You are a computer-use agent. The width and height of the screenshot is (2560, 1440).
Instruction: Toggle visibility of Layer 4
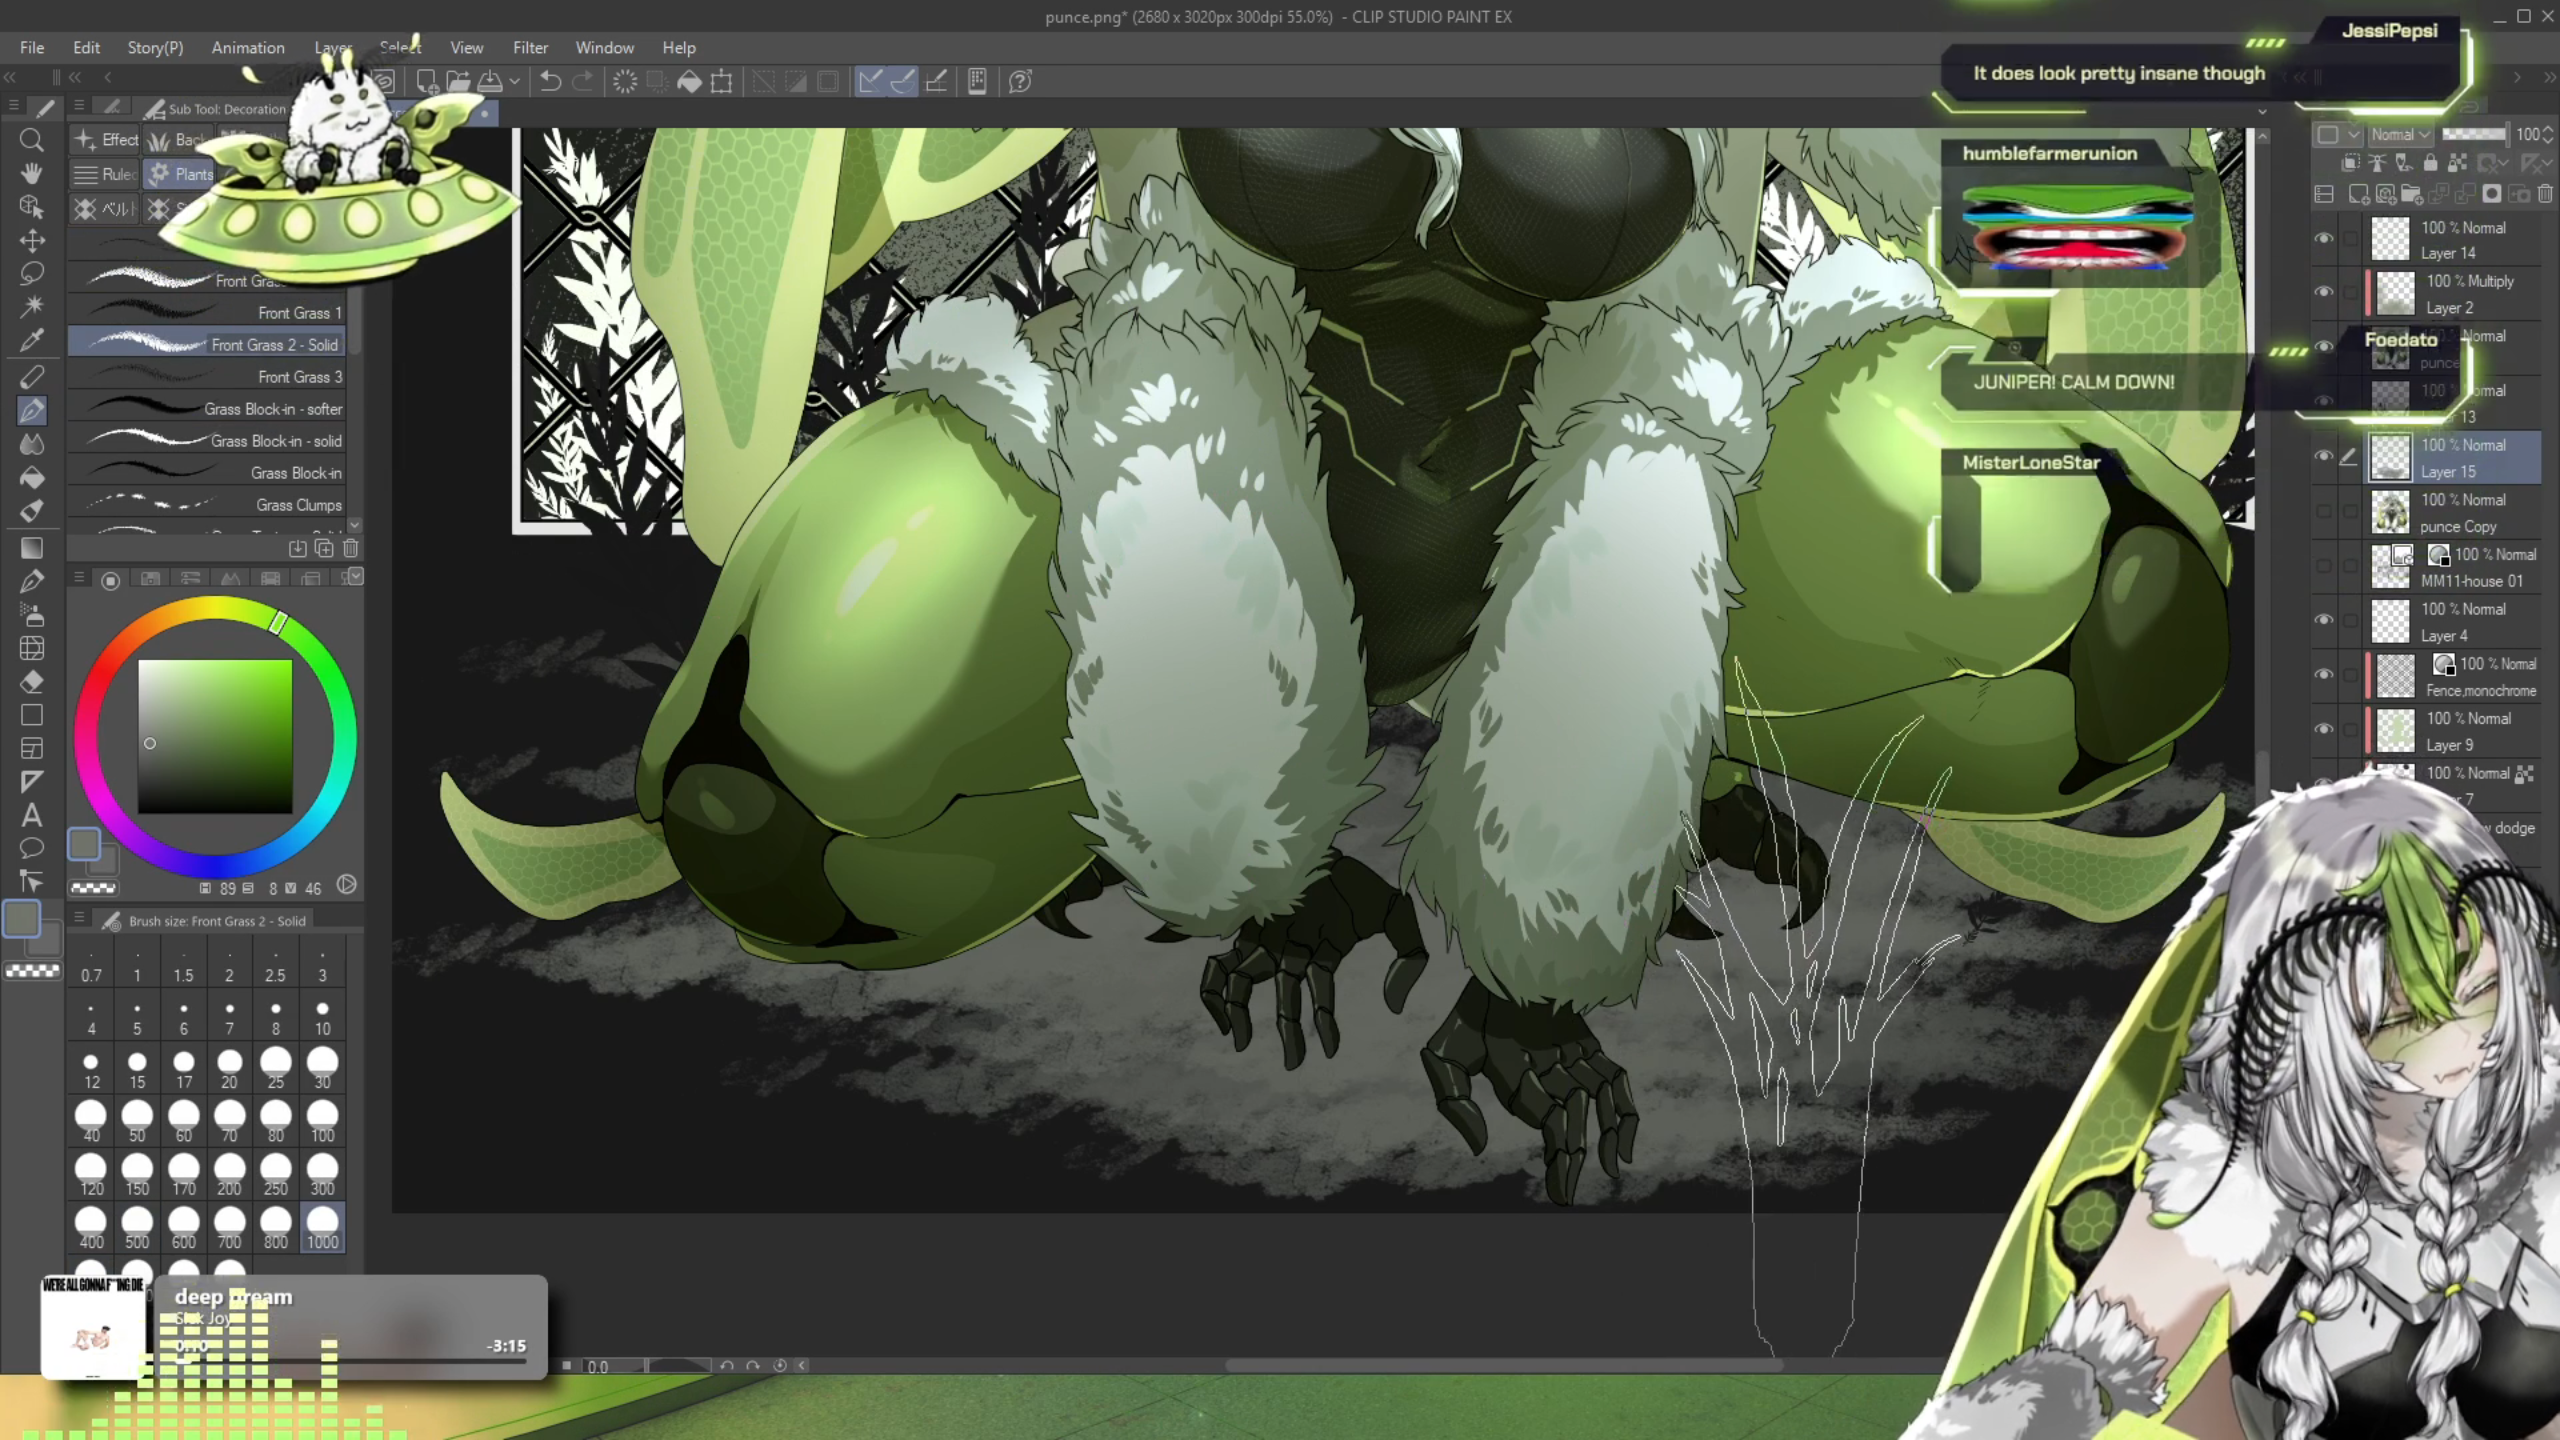[x=2323, y=621]
